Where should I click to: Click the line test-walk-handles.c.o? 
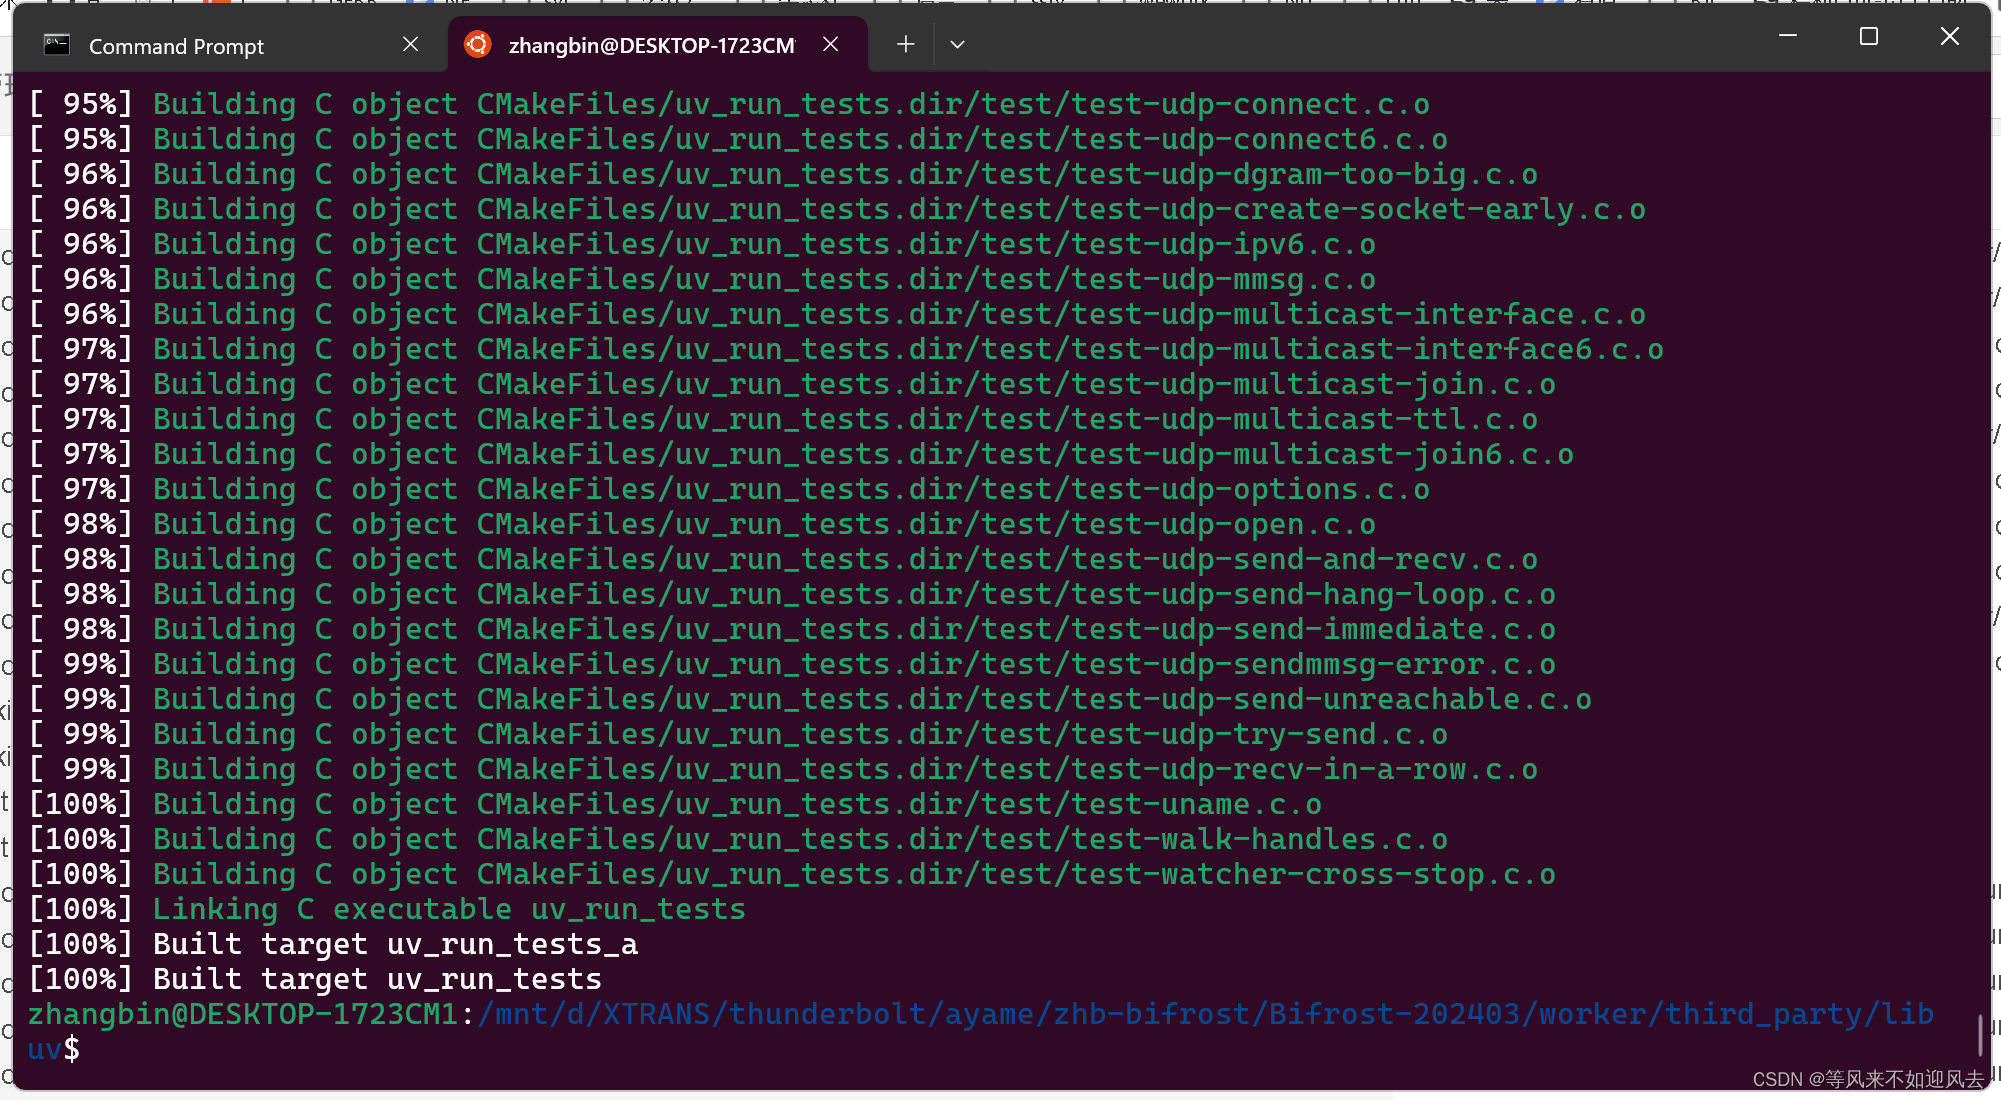pyautogui.click(x=738, y=839)
